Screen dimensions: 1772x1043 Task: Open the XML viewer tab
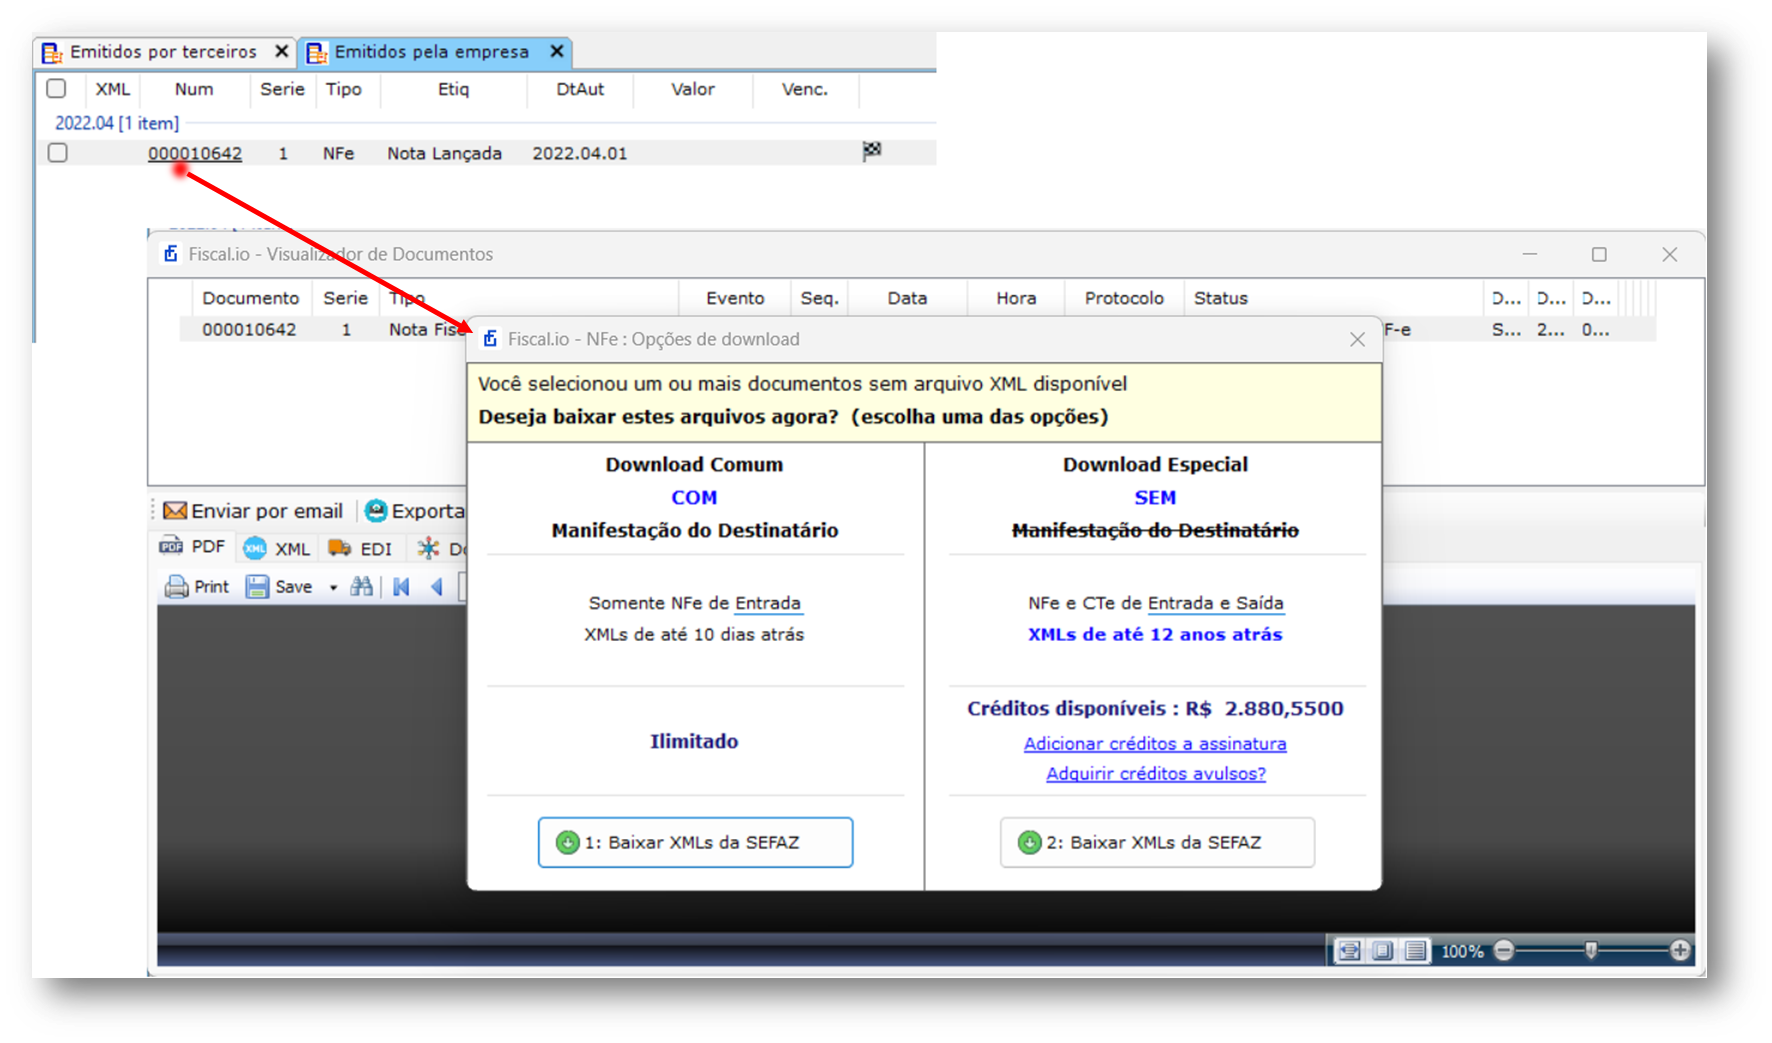[x=277, y=548]
